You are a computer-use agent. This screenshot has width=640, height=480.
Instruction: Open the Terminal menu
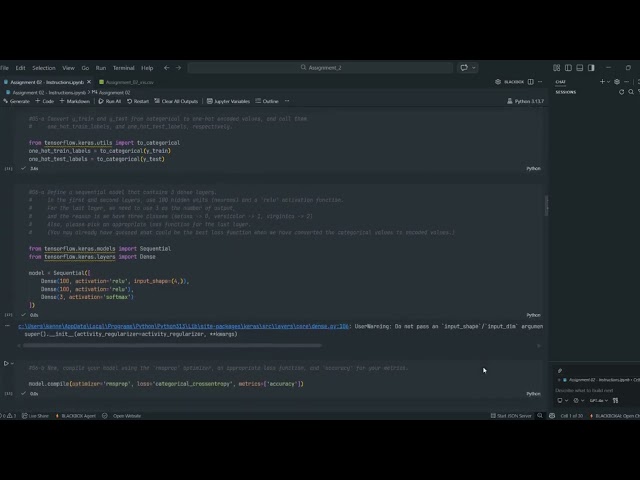123,68
